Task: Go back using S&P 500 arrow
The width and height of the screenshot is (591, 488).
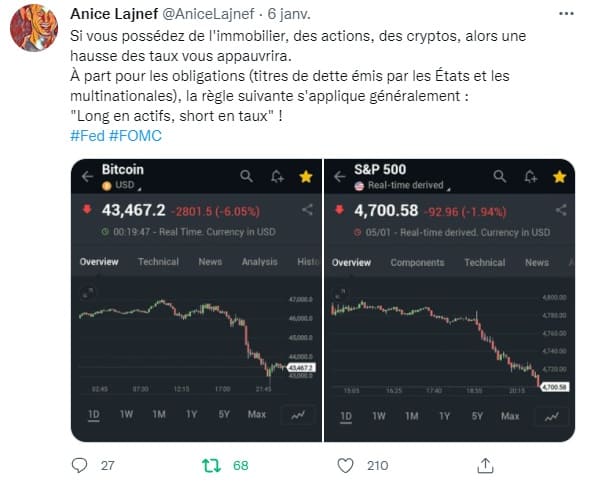Action: point(340,176)
